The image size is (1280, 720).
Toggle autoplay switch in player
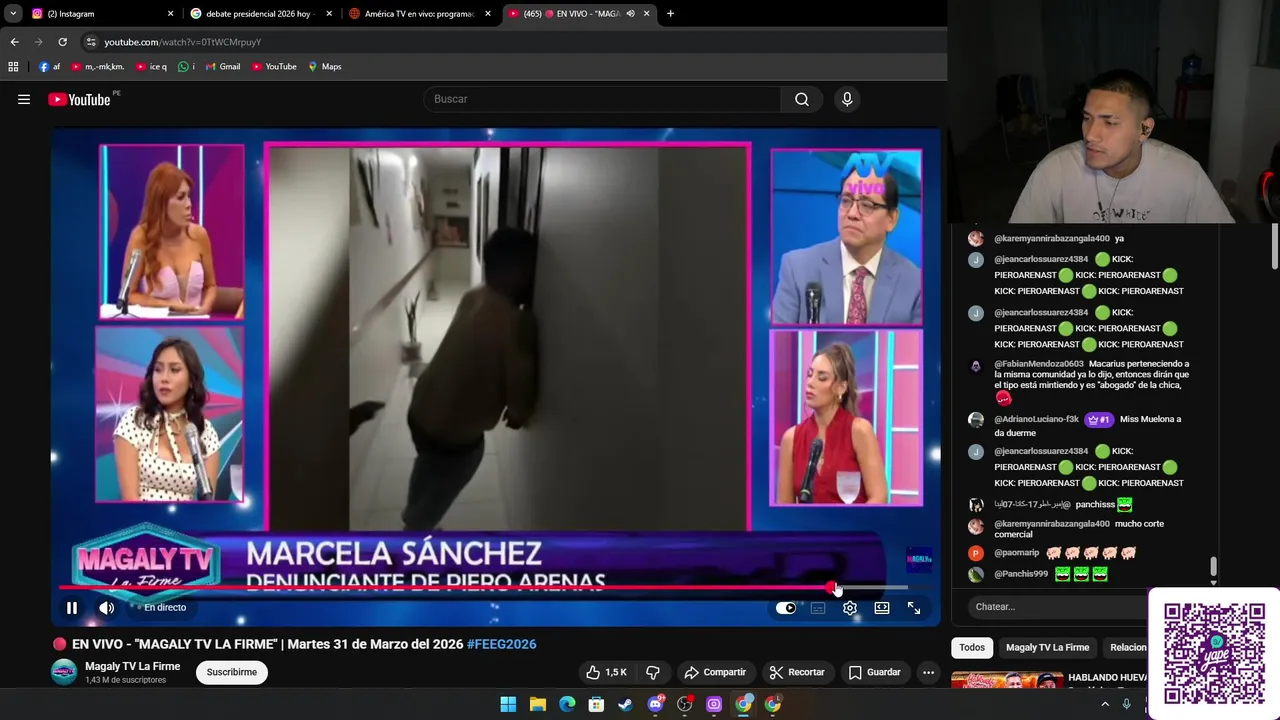point(786,607)
